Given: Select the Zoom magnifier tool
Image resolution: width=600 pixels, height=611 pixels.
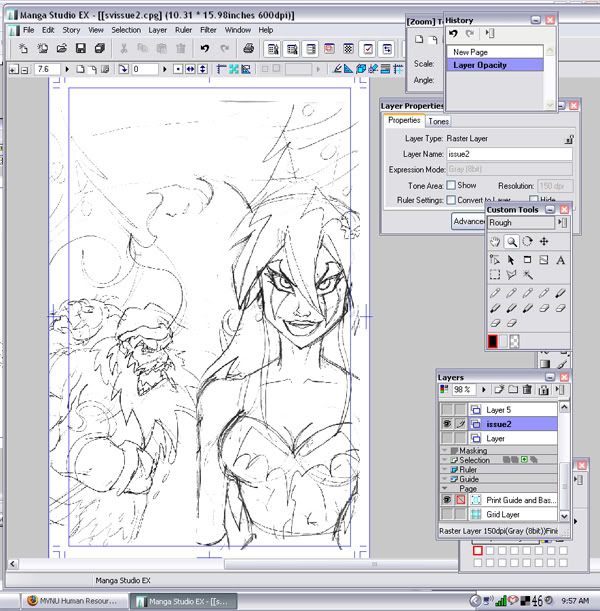Looking at the screenshot, I should (x=511, y=242).
